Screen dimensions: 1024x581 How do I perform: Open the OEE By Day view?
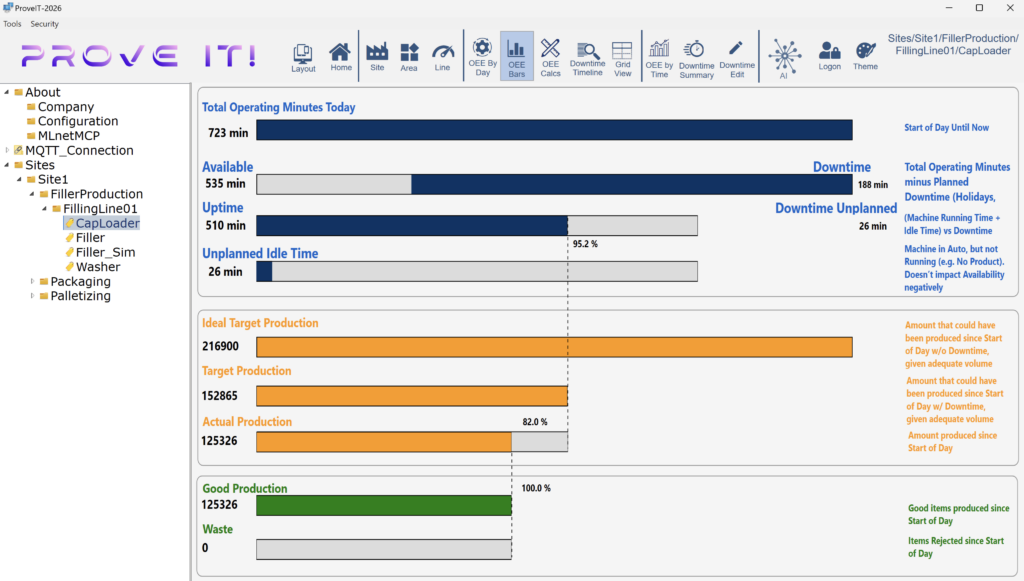(x=483, y=56)
